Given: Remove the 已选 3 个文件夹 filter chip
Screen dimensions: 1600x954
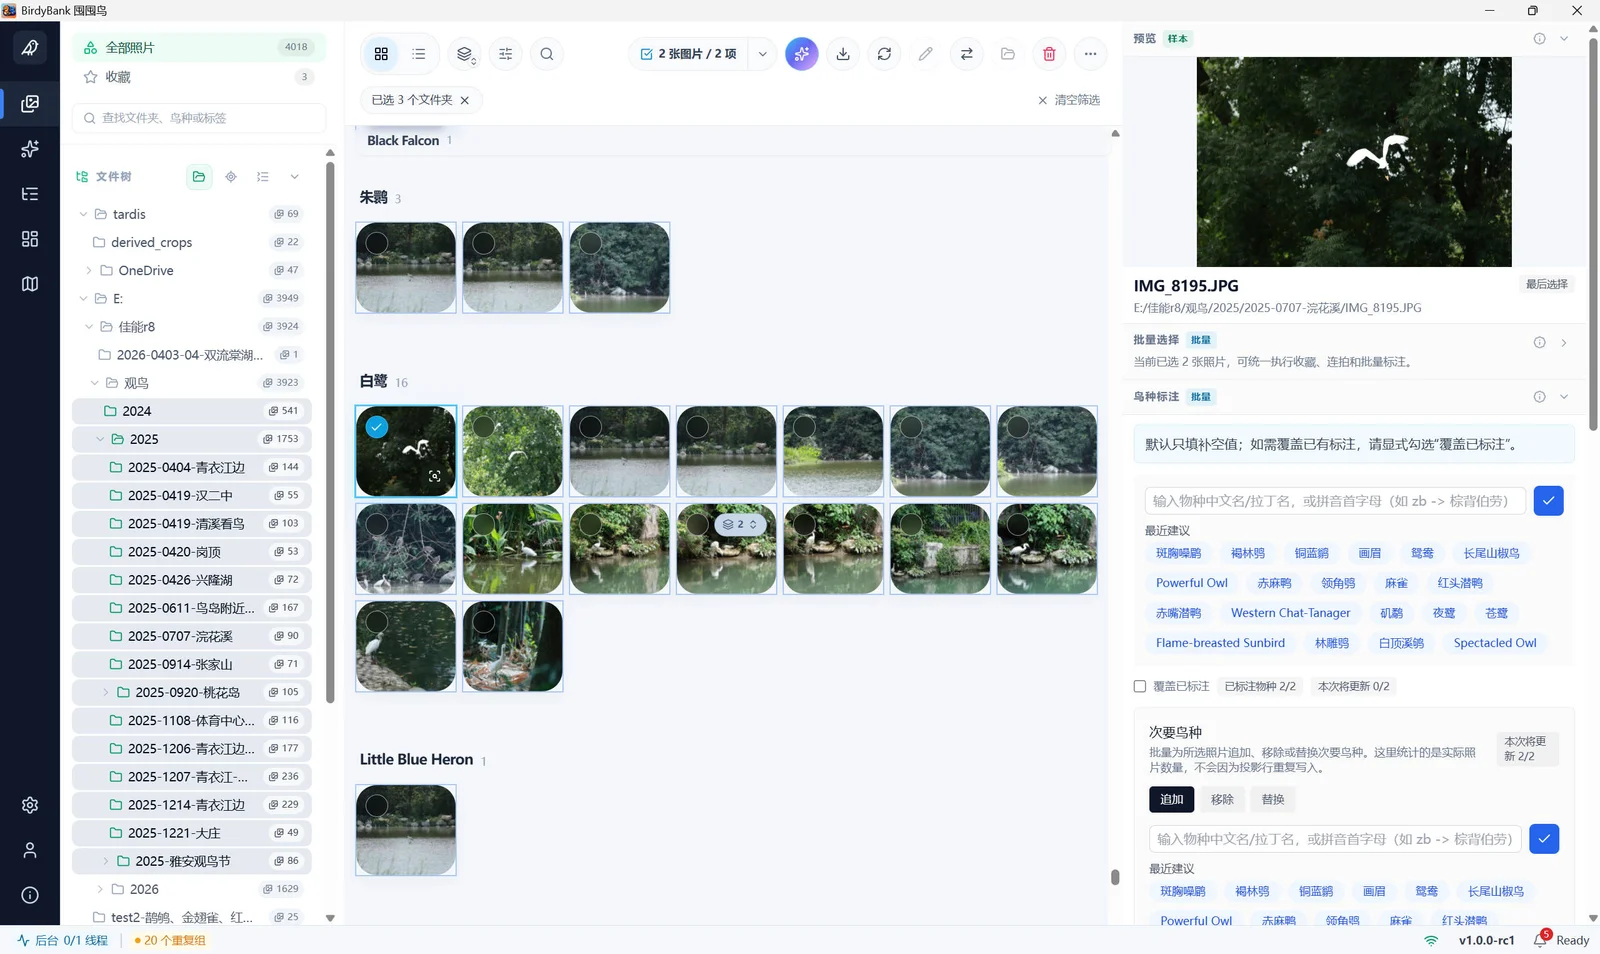Looking at the screenshot, I should click(x=465, y=100).
